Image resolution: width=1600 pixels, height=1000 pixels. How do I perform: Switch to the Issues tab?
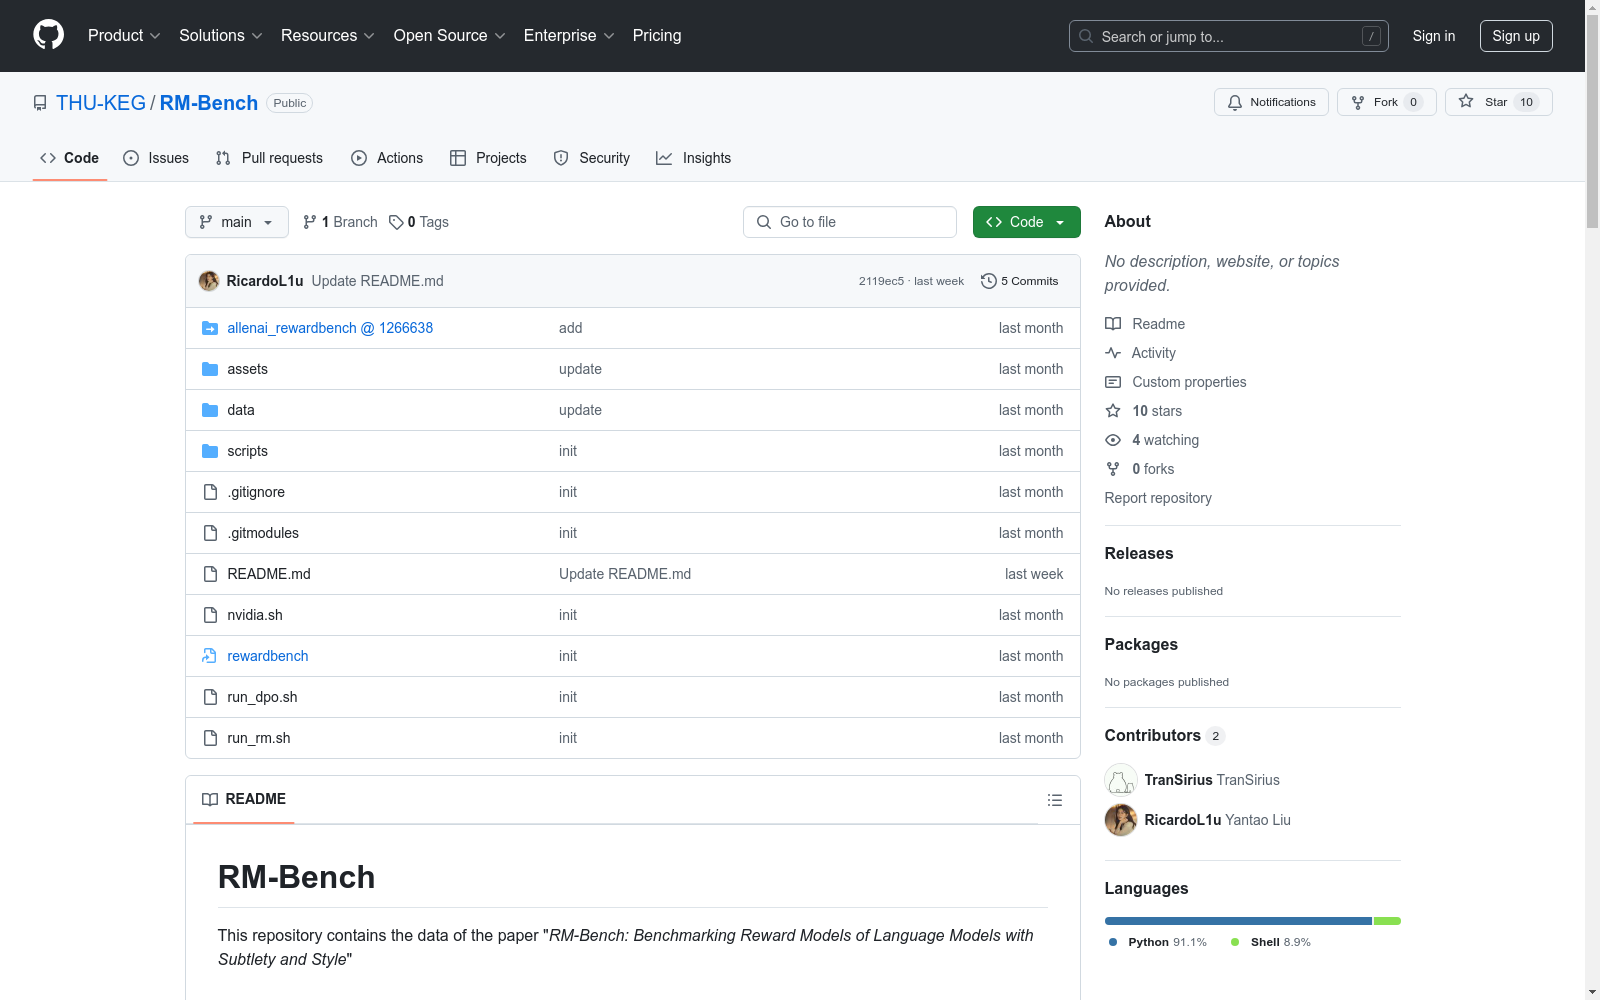pyautogui.click(x=156, y=158)
